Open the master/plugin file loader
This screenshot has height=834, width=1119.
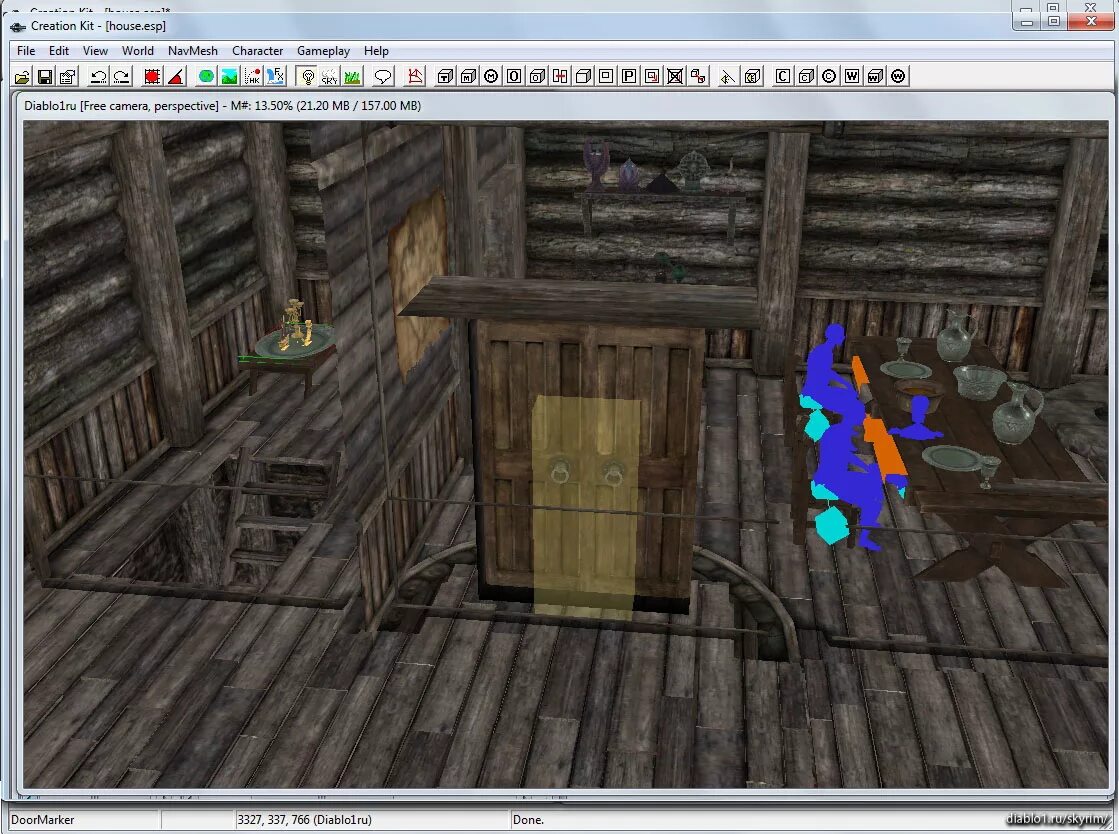coord(23,76)
